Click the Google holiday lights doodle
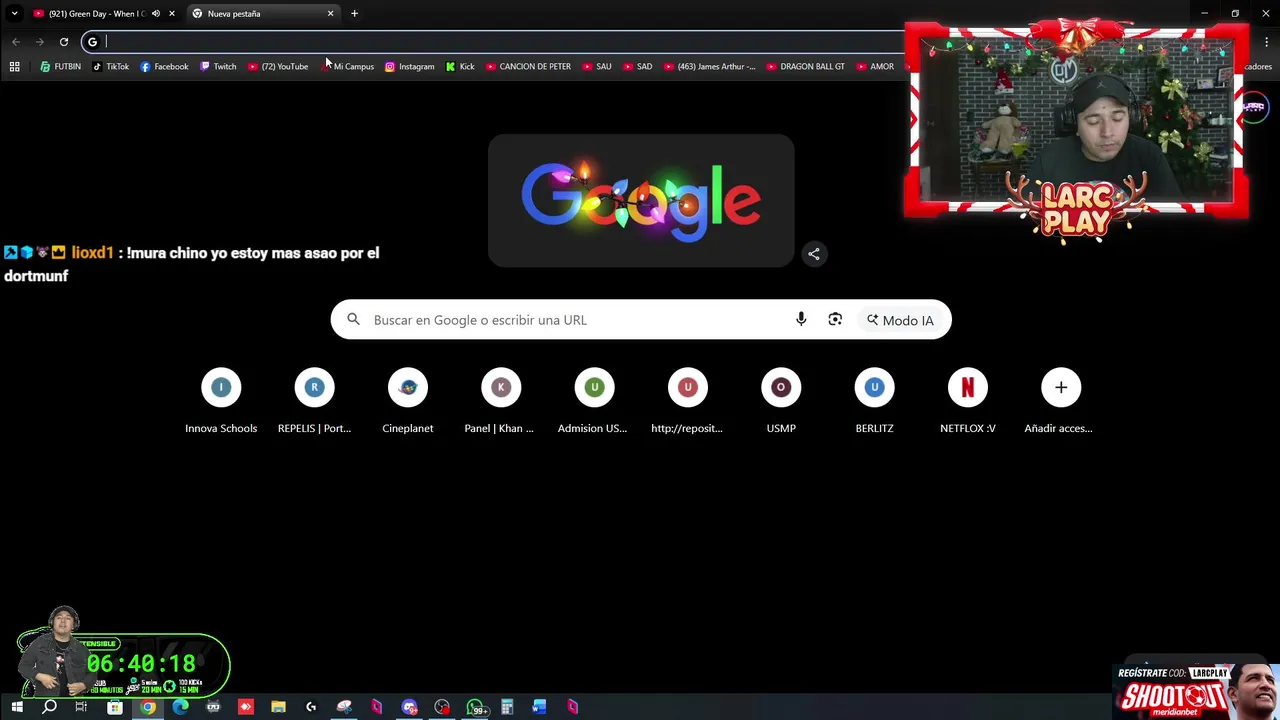Screen dimensions: 1280x720 [641, 201]
